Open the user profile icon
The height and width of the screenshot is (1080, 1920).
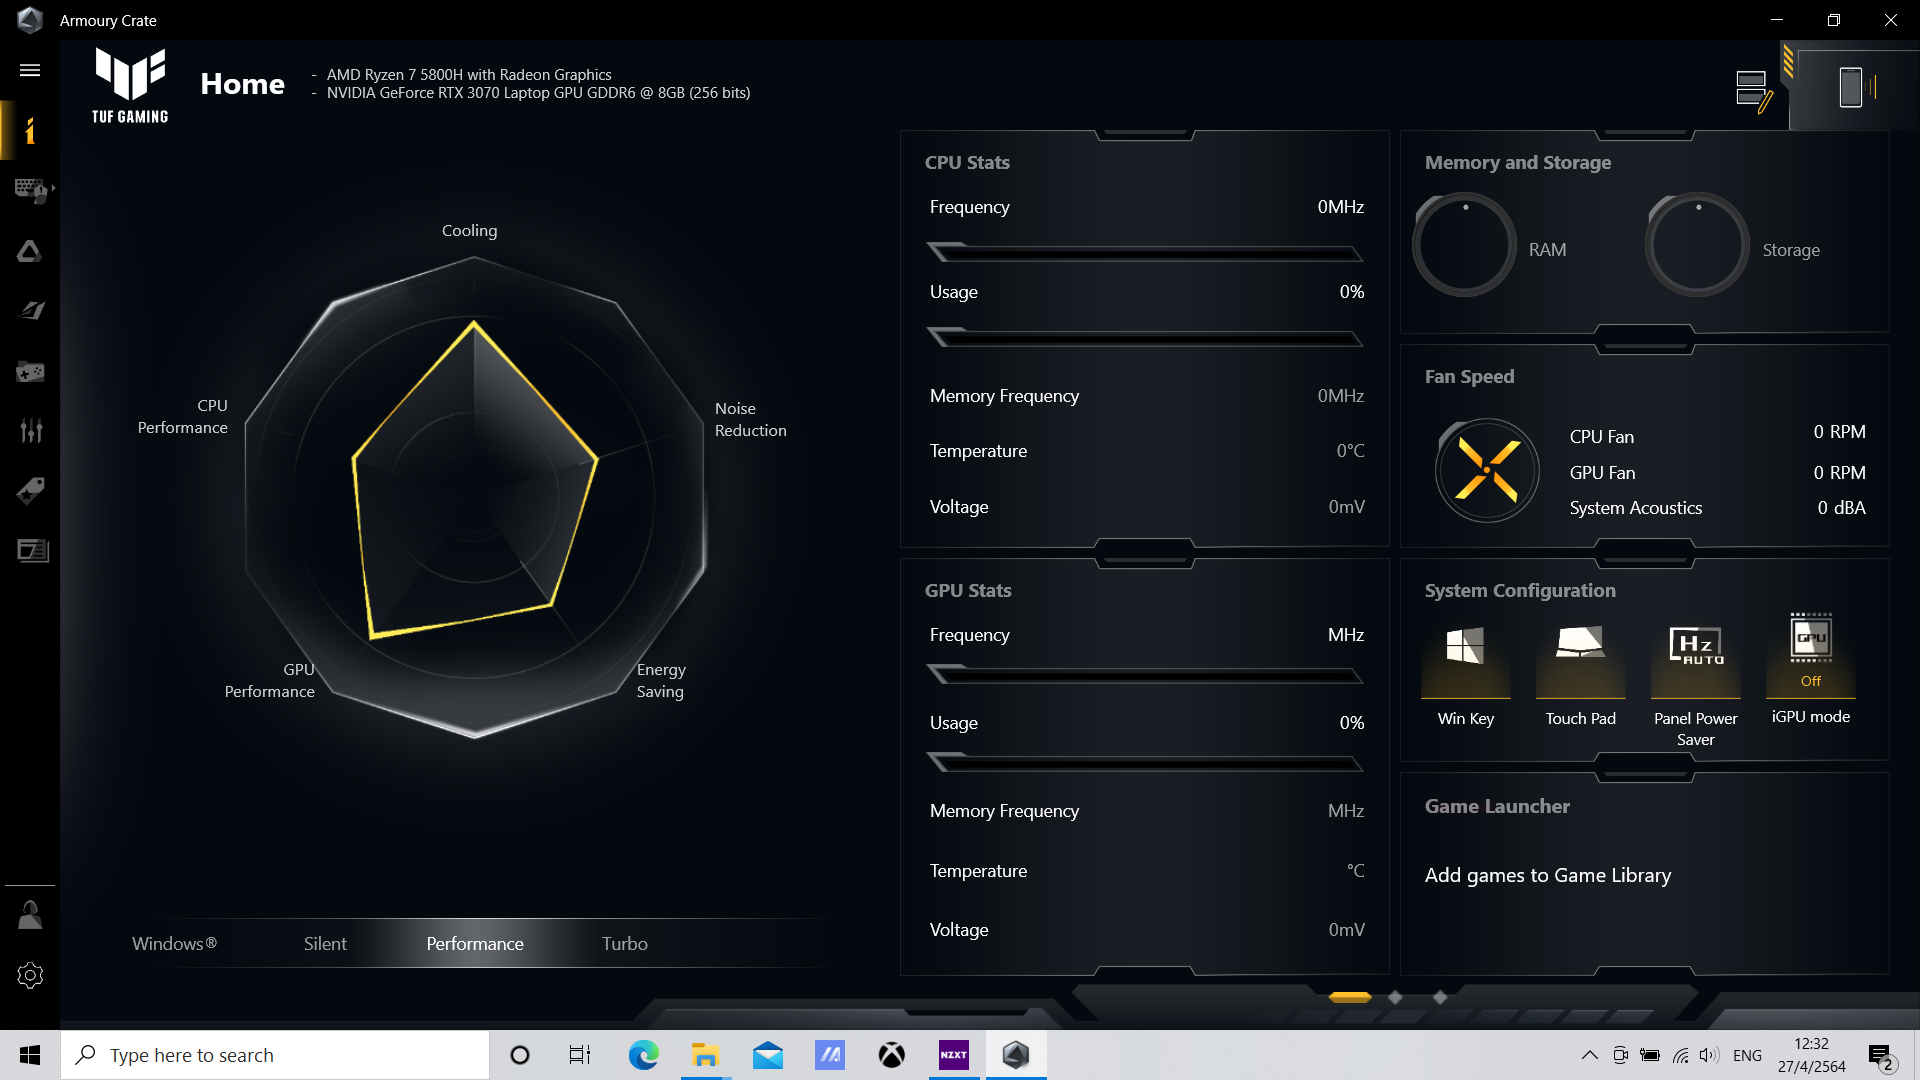point(30,915)
